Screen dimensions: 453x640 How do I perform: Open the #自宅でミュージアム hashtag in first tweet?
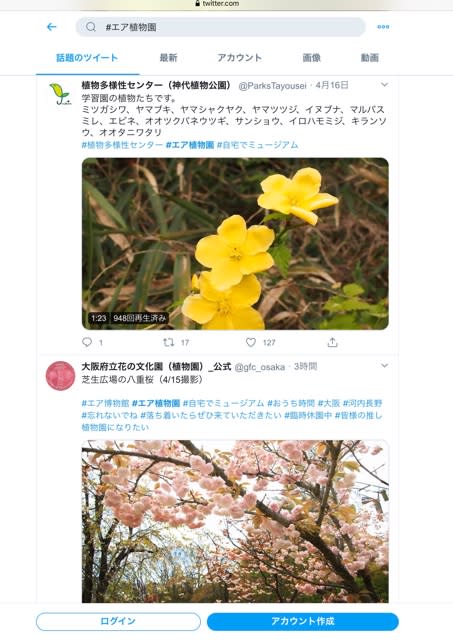(x=258, y=145)
